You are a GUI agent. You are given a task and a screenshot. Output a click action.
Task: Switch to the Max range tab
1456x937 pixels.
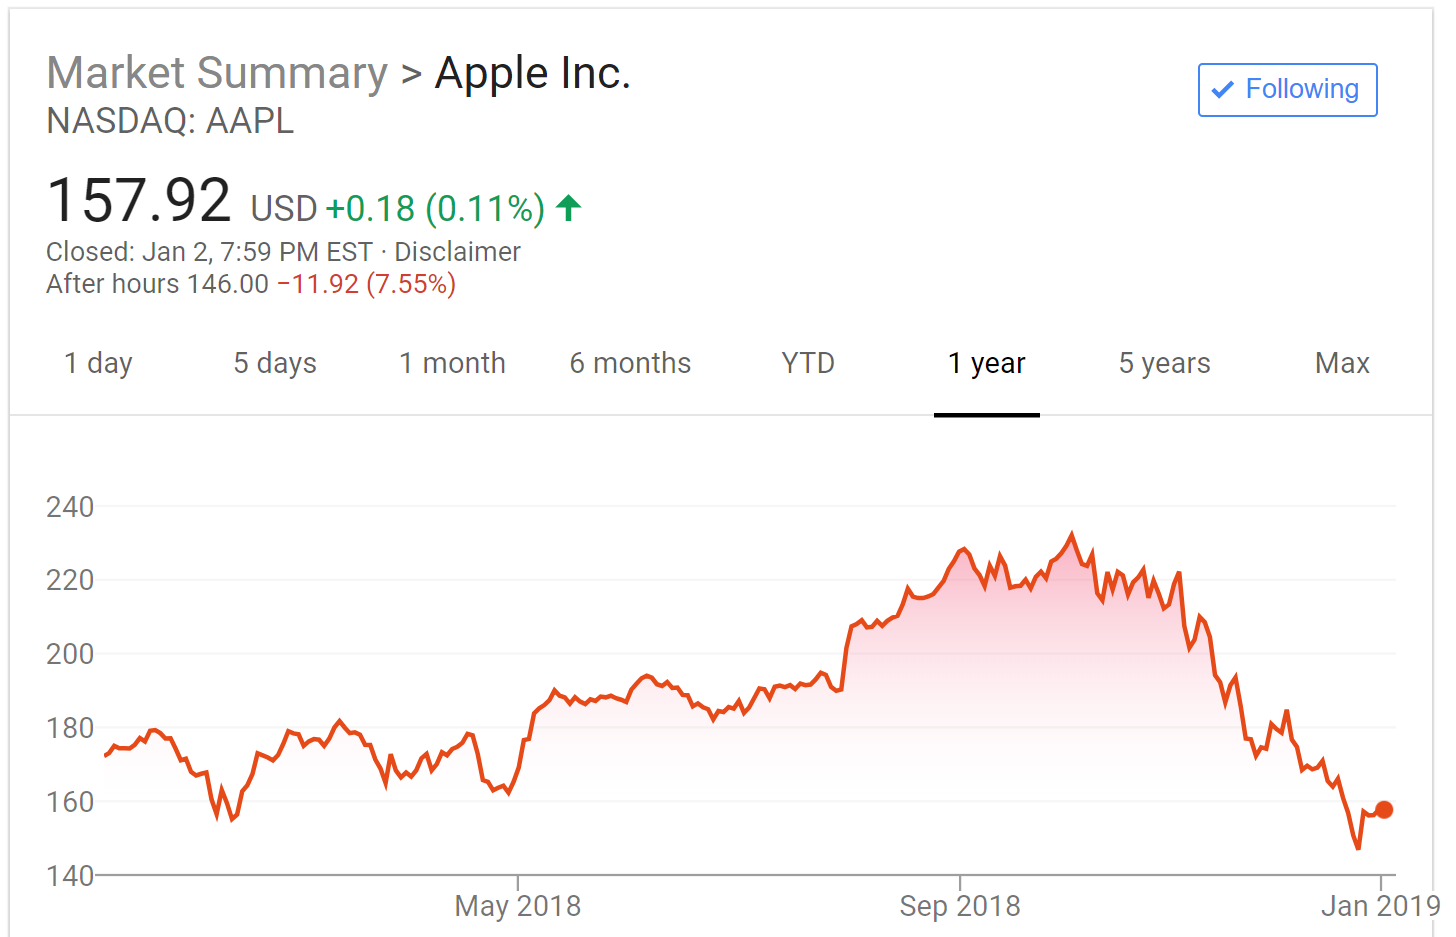tap(1342, 363)
